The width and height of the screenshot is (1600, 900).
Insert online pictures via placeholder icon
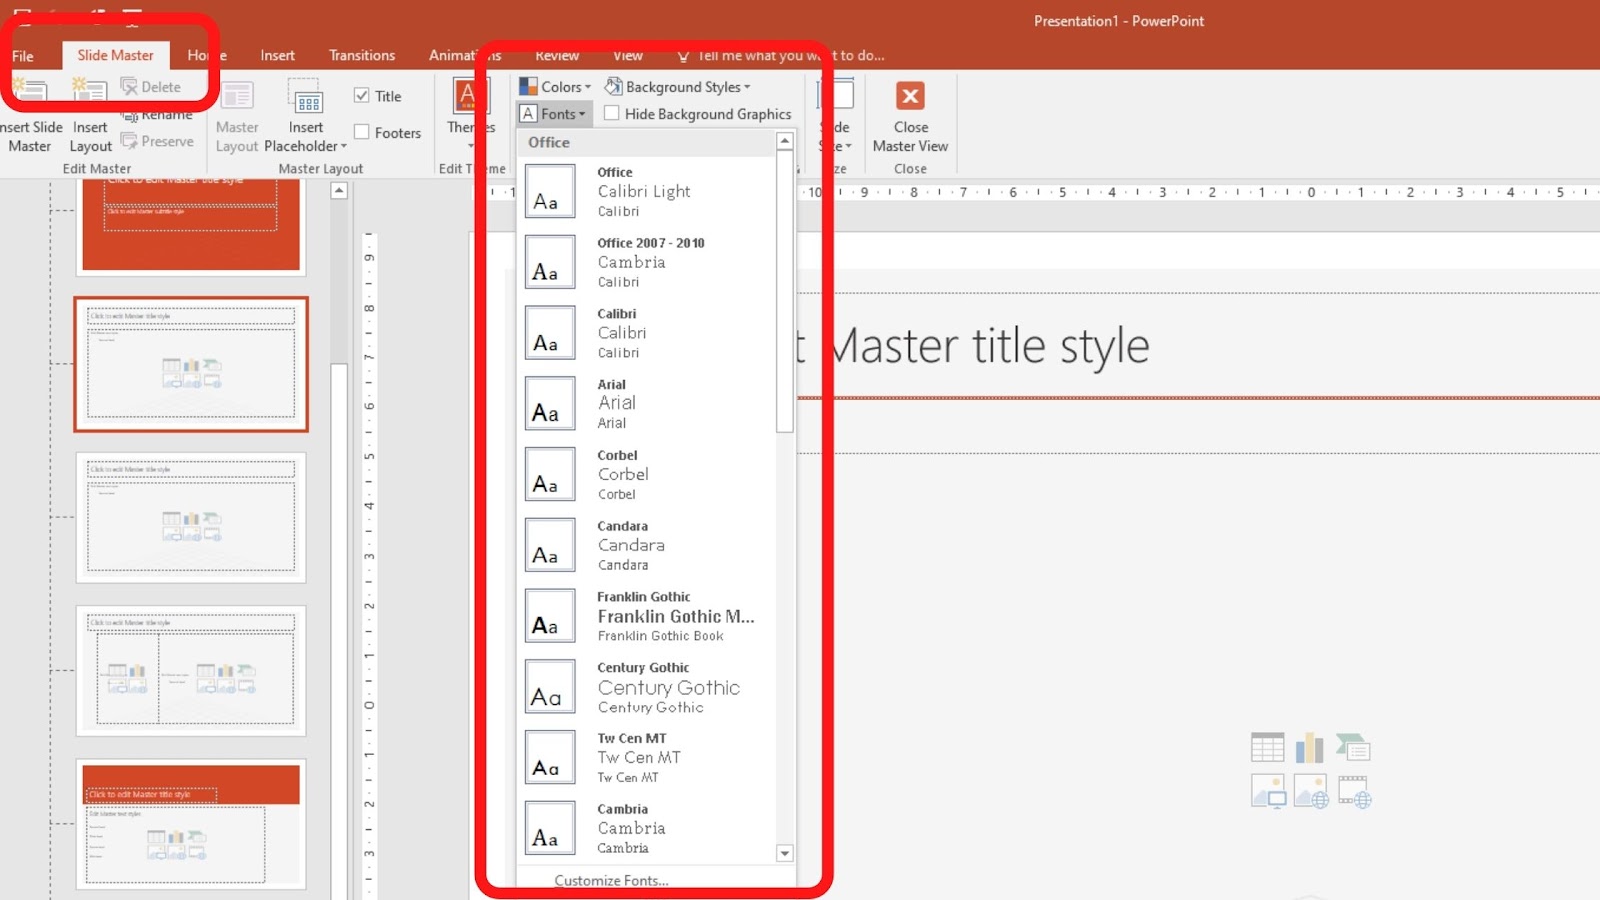click(x=1311, y=791)
